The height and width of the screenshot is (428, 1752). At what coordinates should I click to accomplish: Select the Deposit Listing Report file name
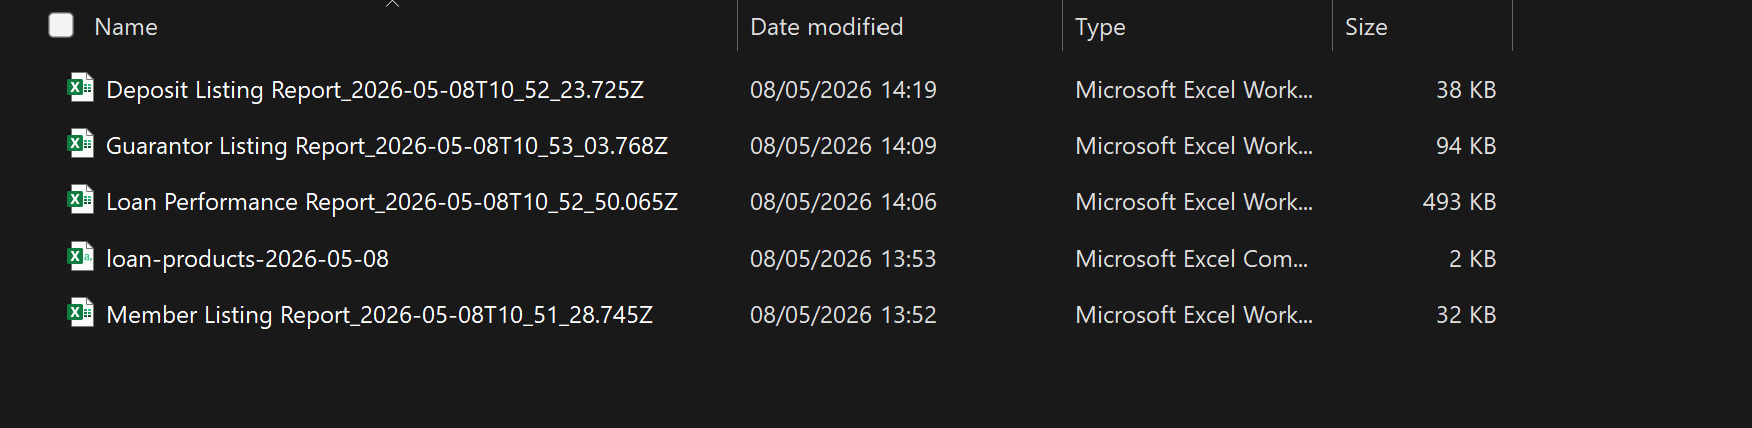point(375,90)
